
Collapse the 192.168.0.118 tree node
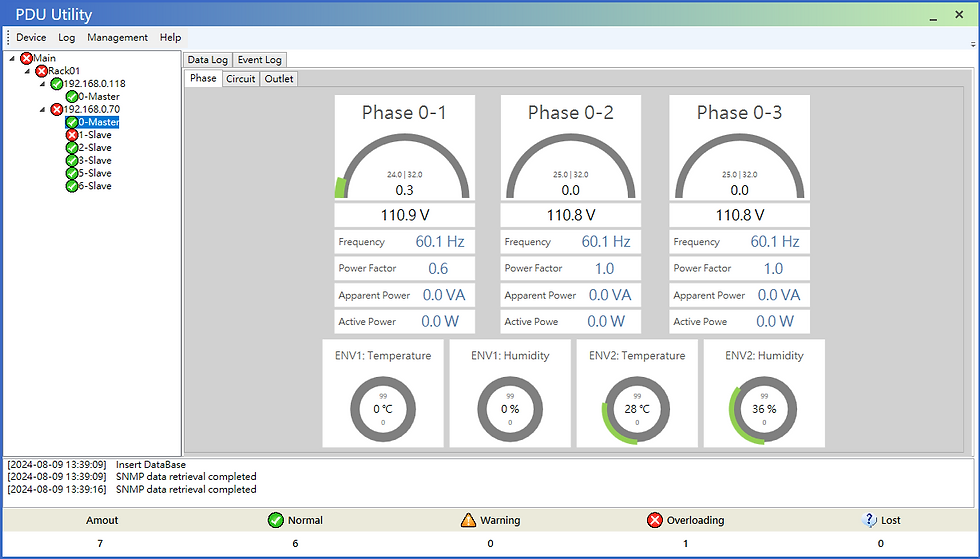point(42,84)
